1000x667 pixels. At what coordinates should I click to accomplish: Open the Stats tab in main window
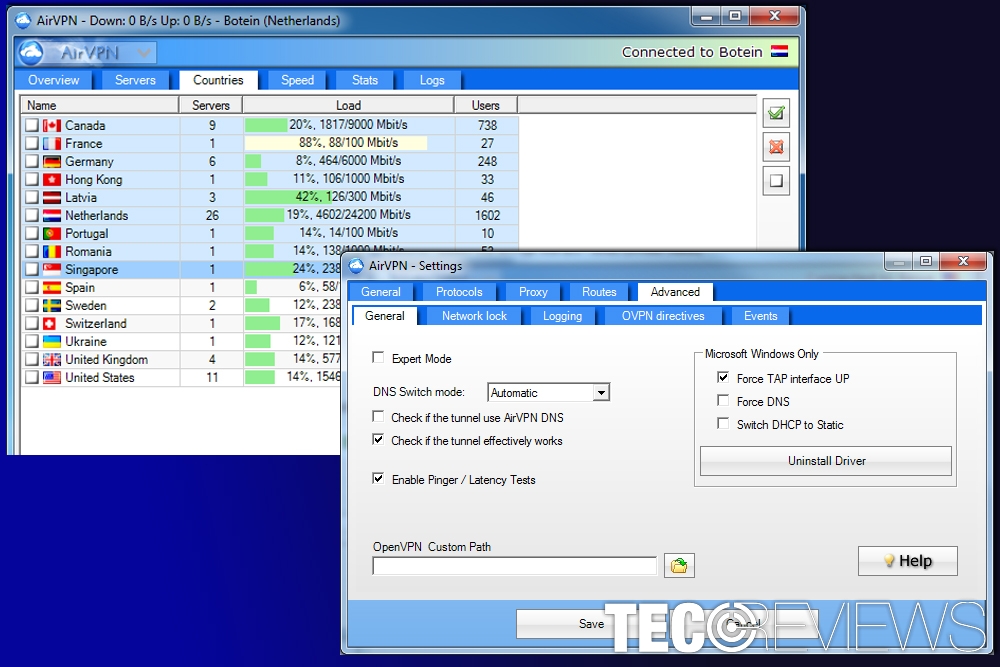click(365, 80)
